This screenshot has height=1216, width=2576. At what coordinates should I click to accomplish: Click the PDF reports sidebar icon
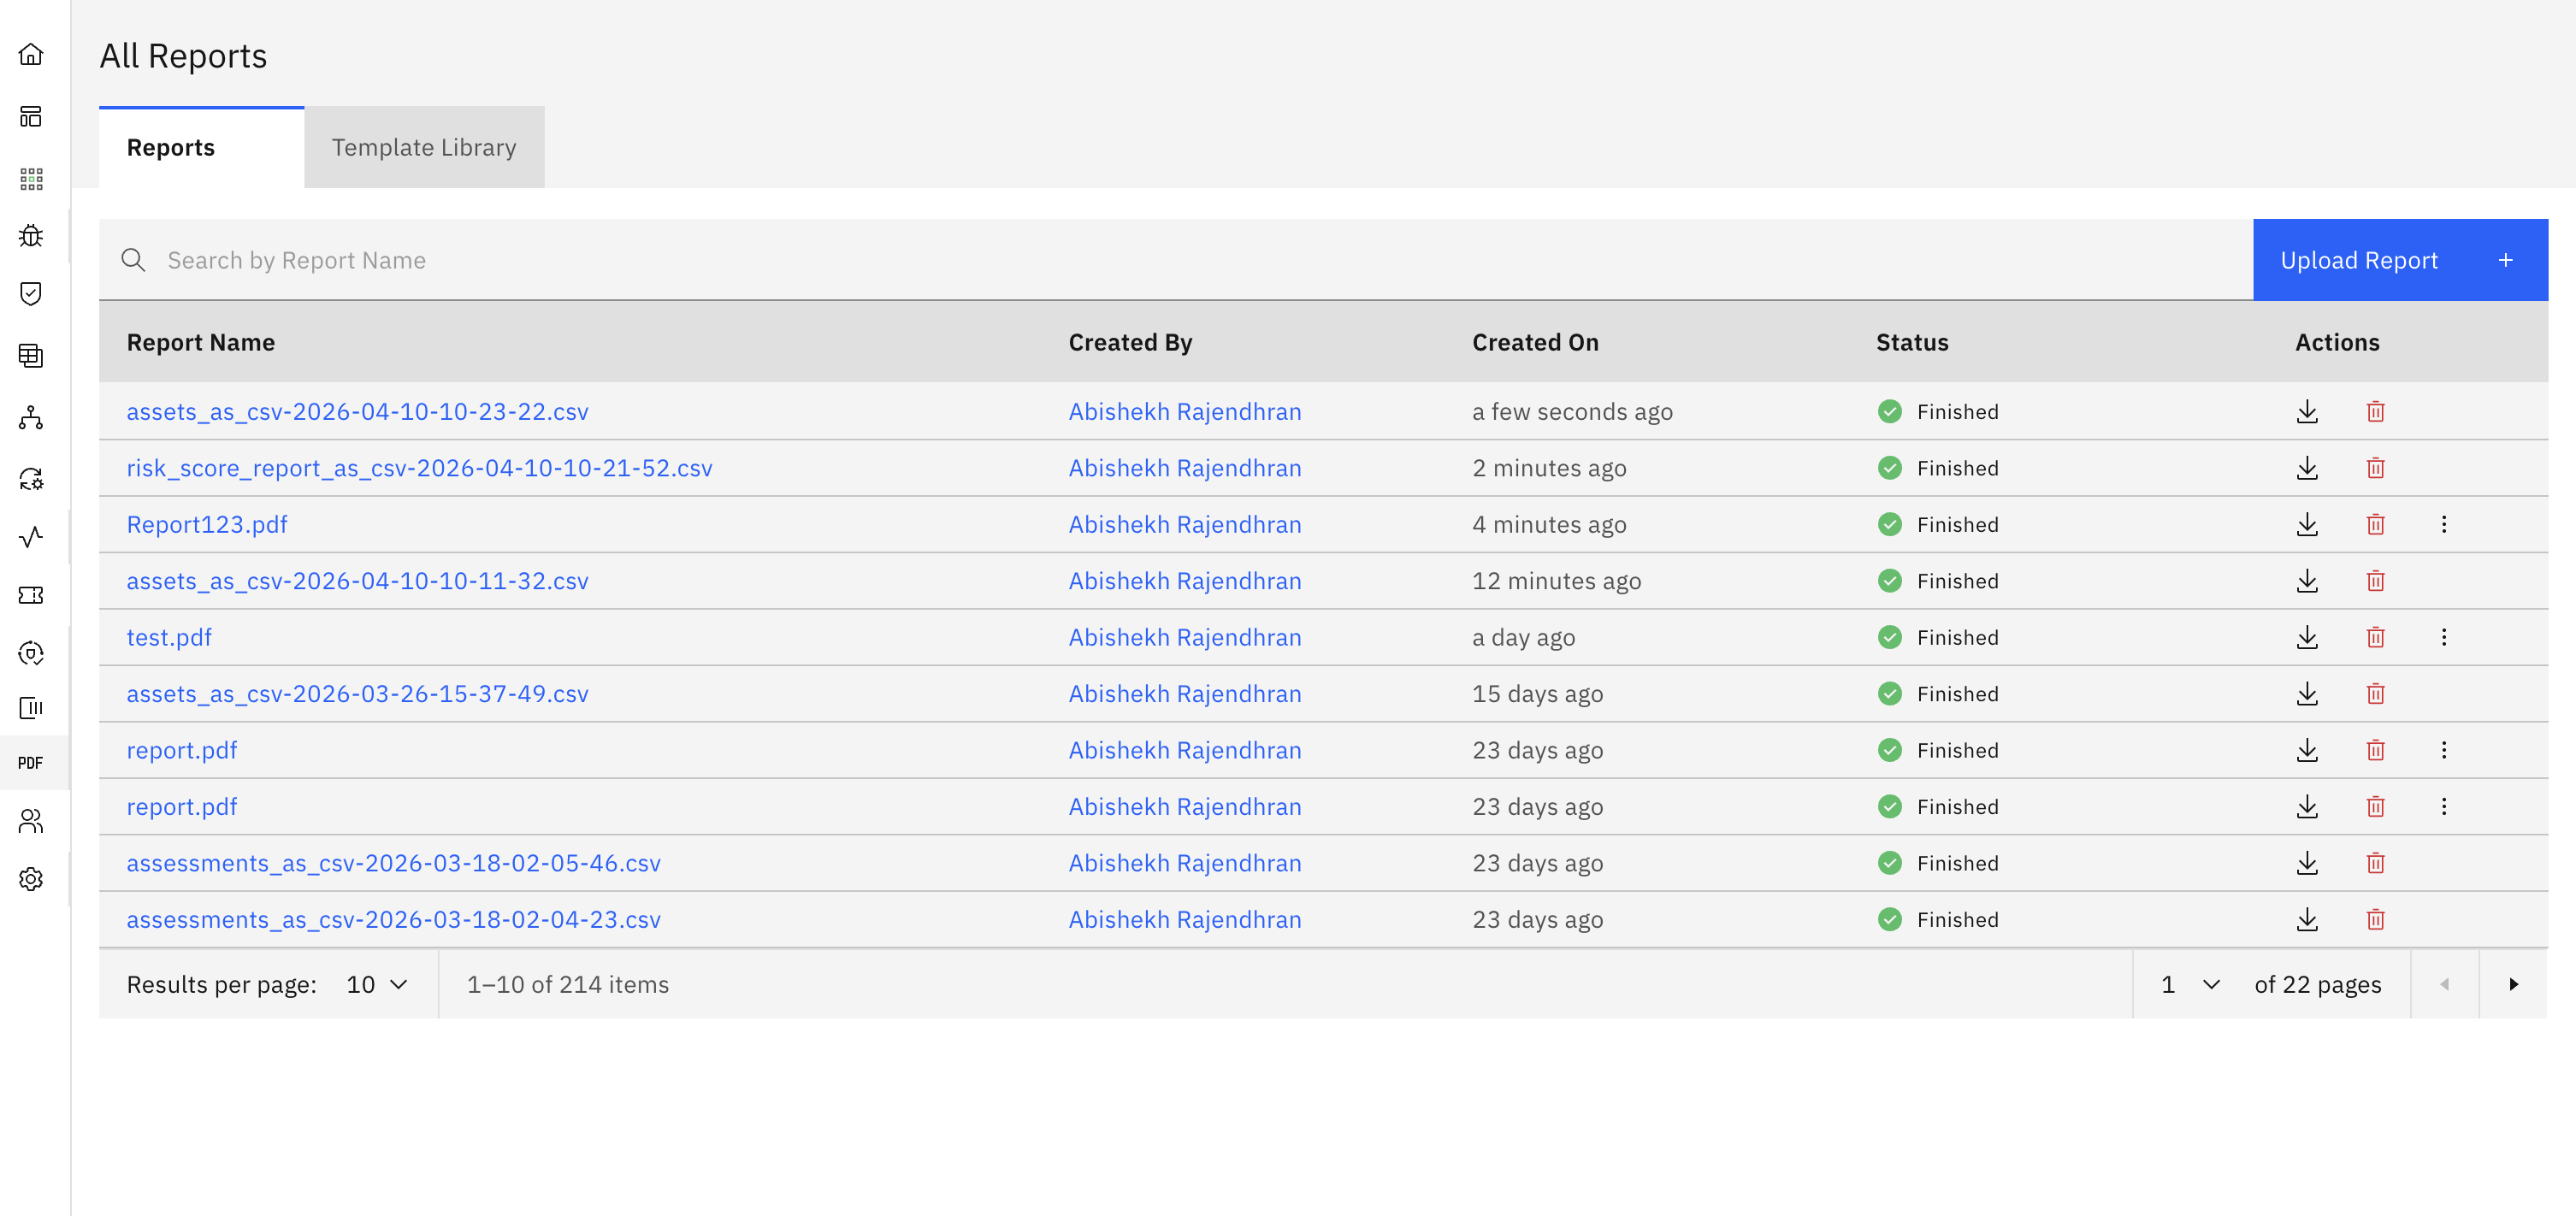point(31,763)
